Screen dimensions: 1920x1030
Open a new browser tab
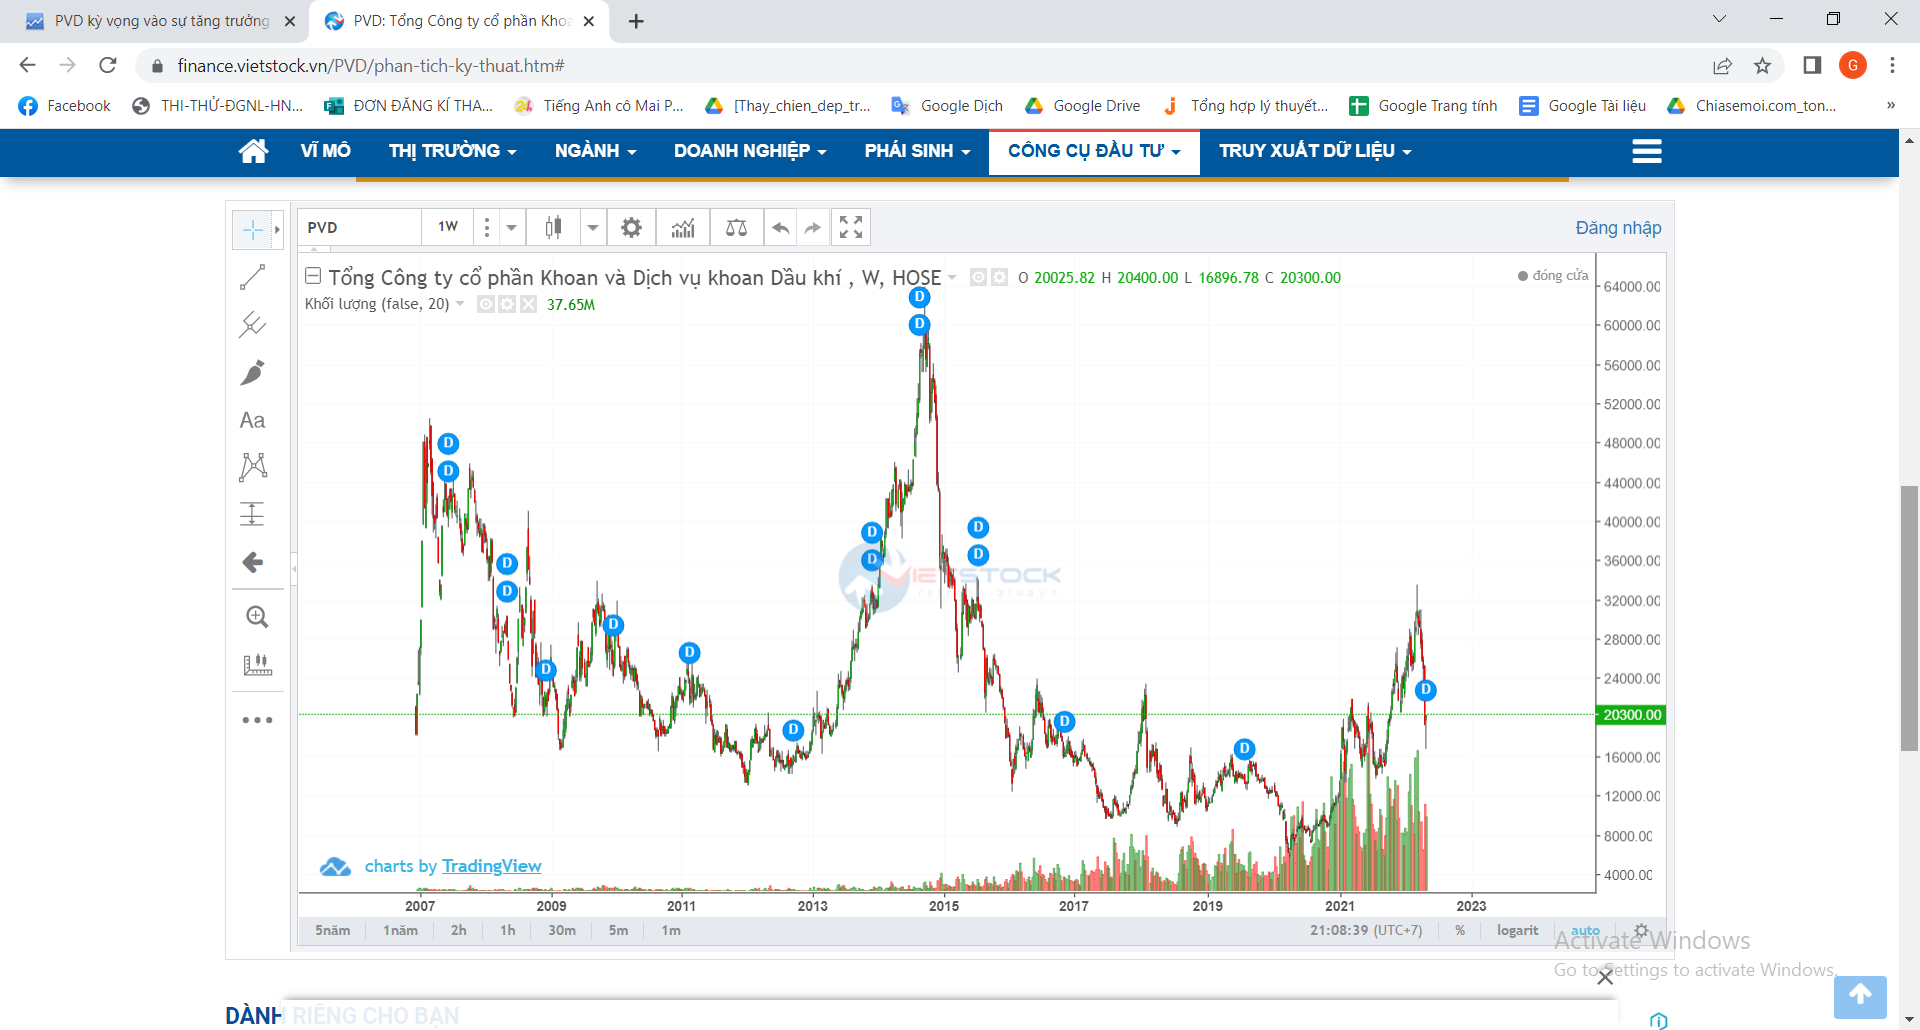[x=636, y=21]
